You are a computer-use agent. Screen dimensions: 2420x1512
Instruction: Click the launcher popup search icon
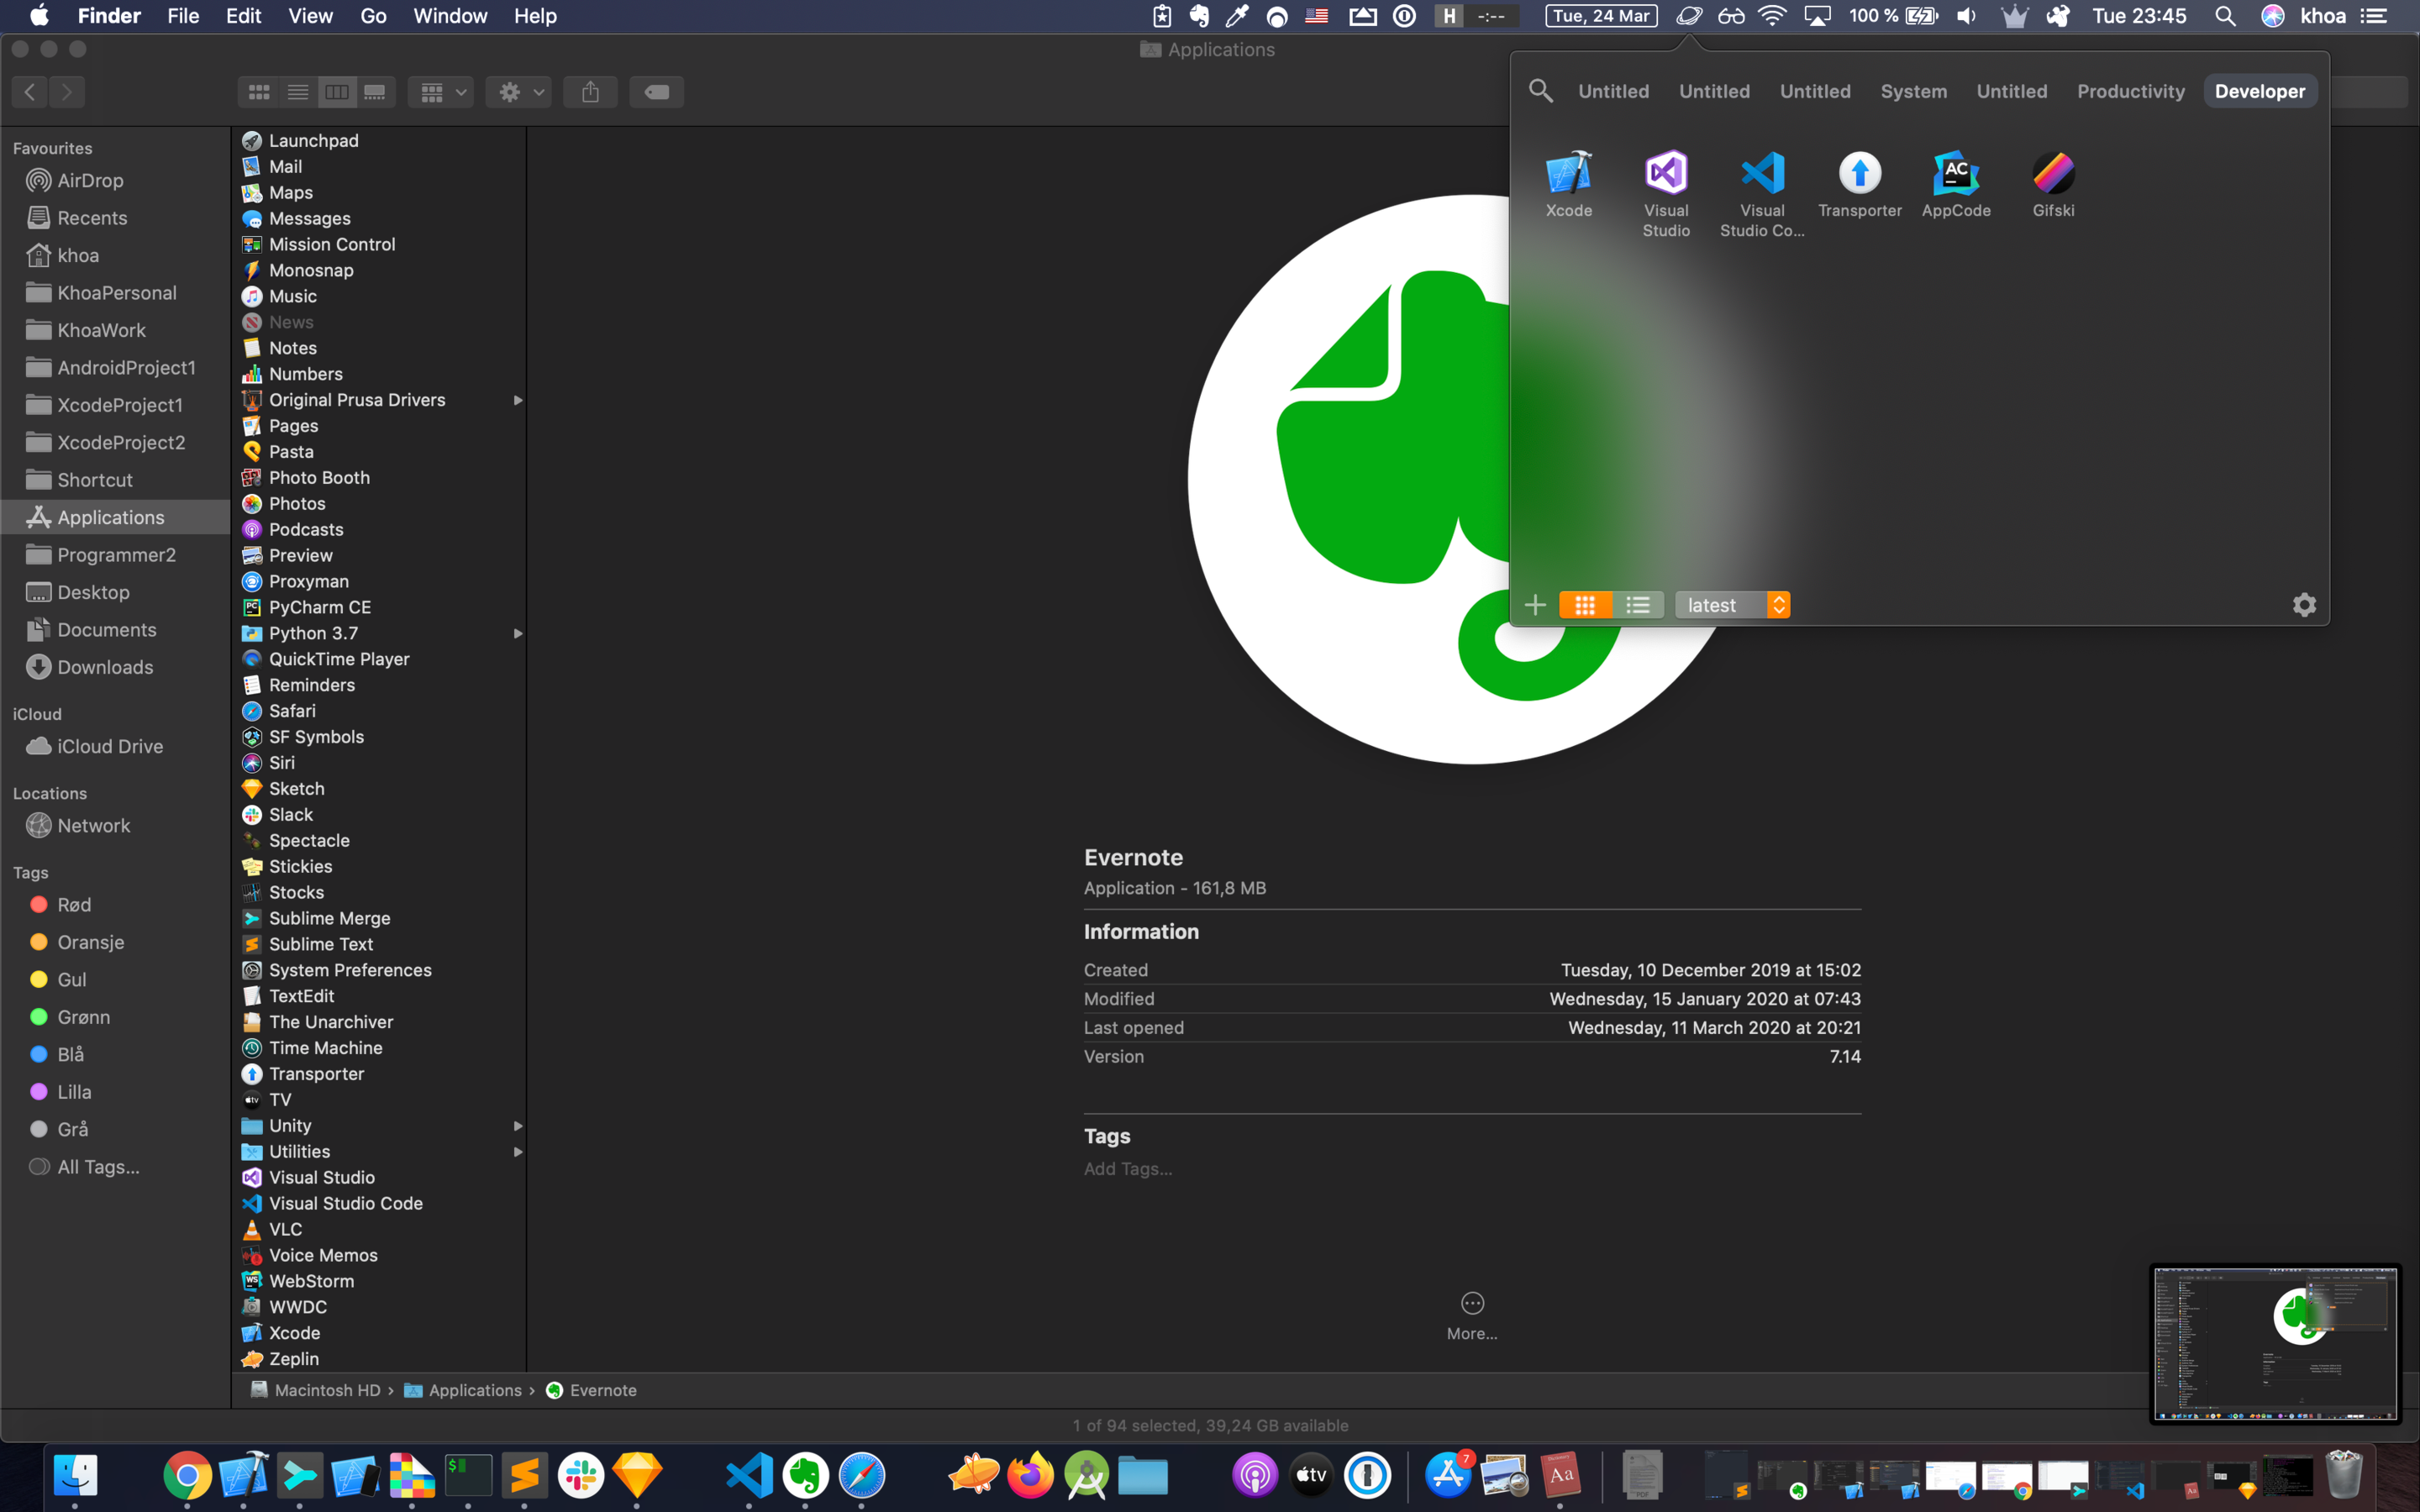(1540, 91)
